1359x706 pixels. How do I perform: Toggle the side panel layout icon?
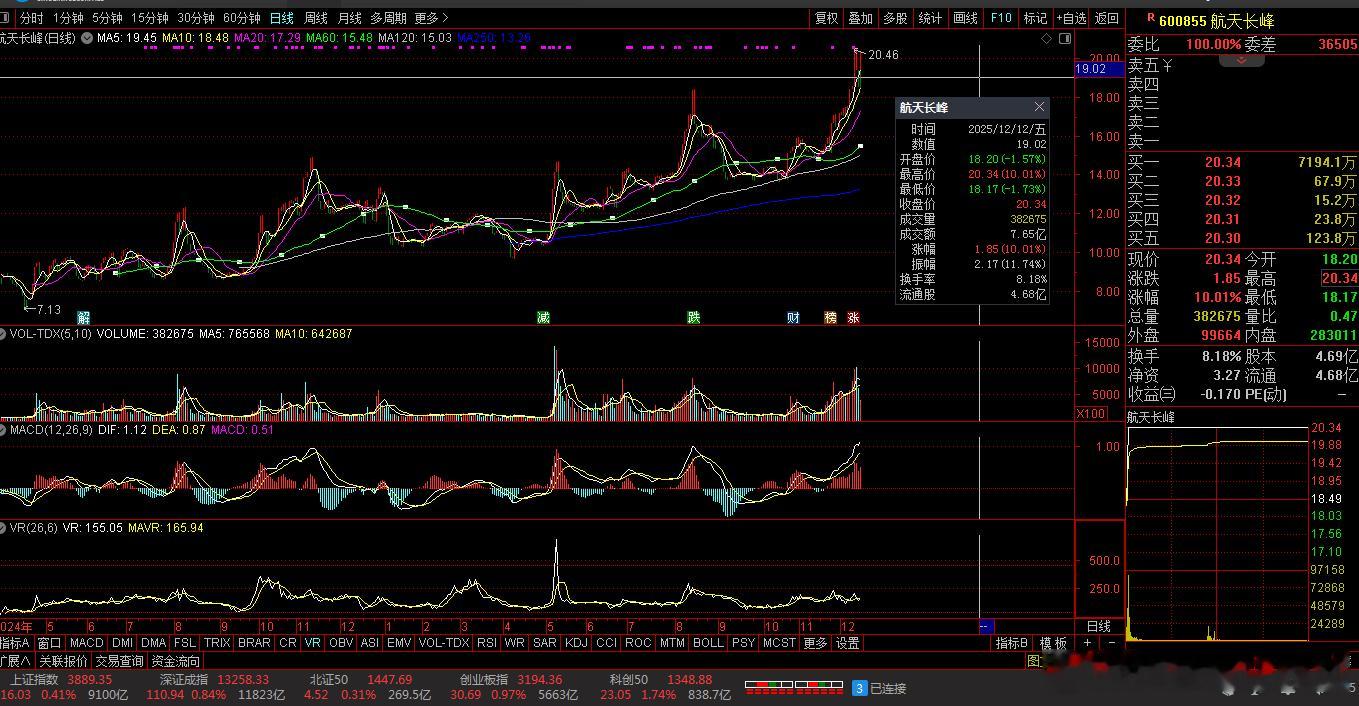(1063, 38)
